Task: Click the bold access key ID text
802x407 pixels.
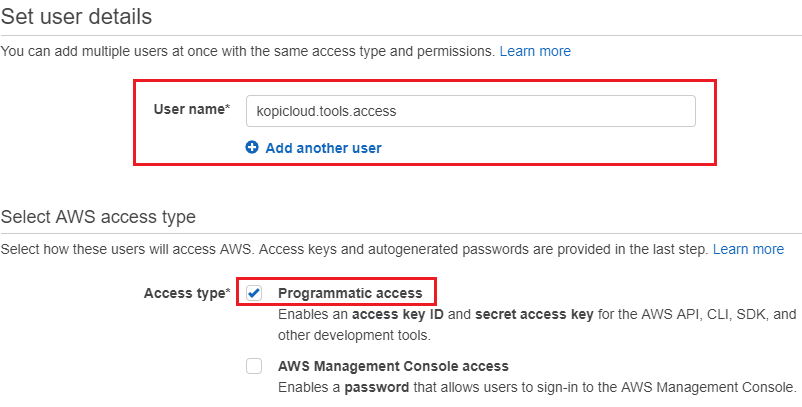Action: pos(398,314)
